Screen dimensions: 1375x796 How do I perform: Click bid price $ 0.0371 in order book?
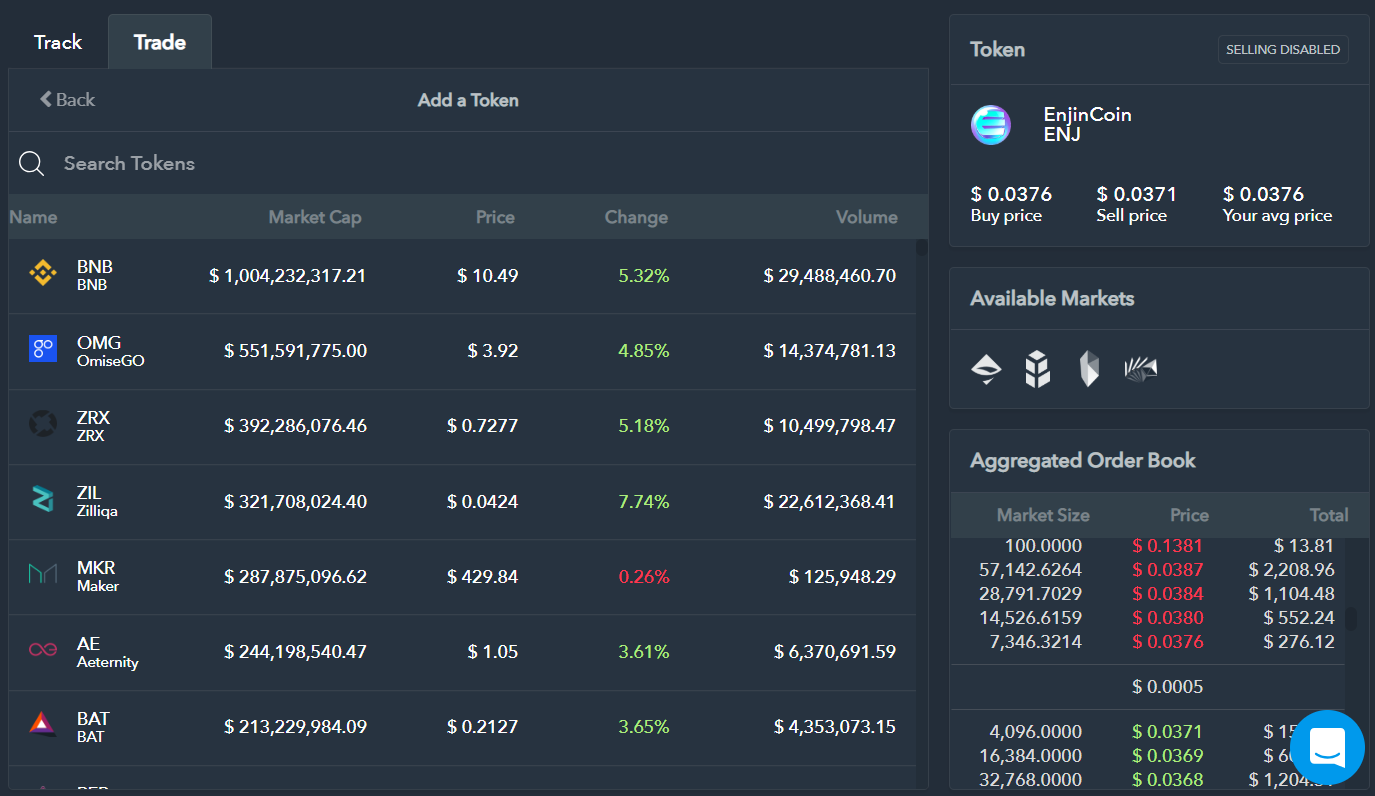pos(1168,732)
